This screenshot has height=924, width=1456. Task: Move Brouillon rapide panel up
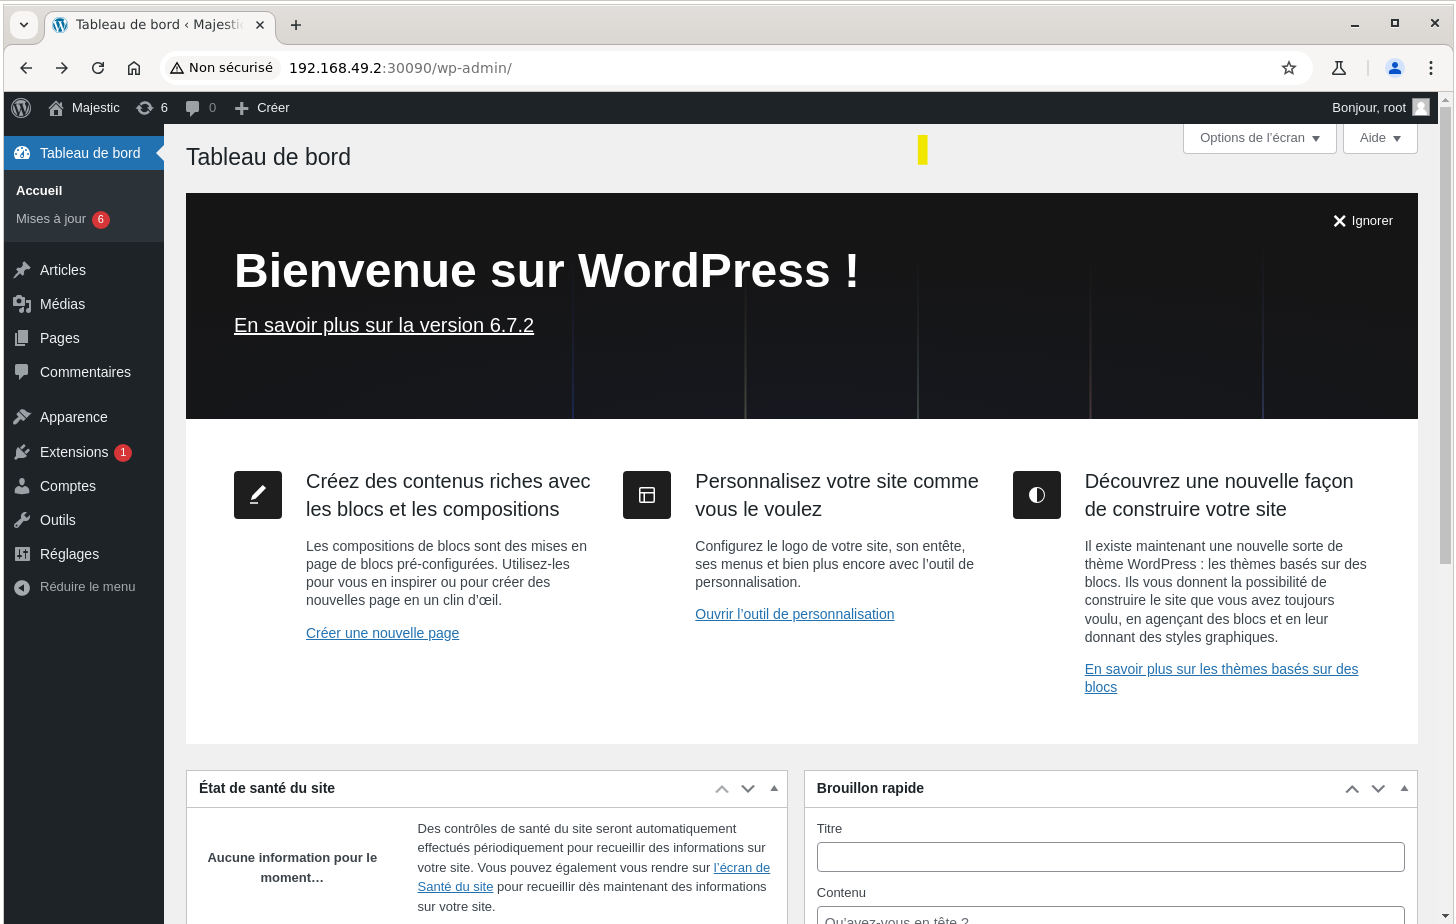pos(1352,789)
